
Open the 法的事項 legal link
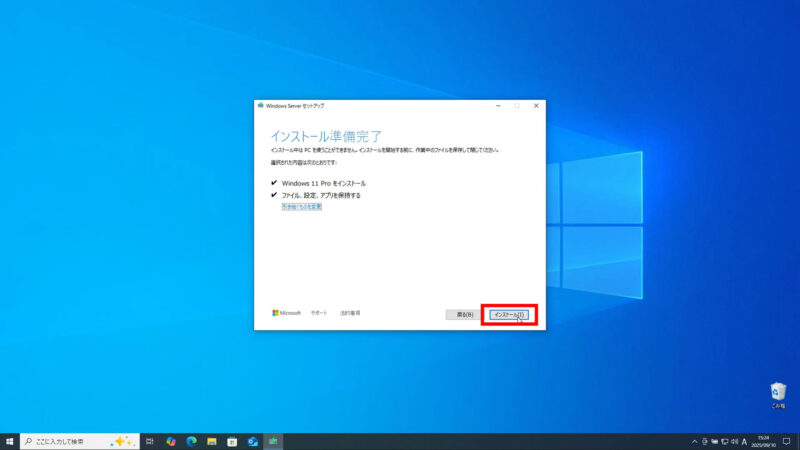click(x=350, y=313)
